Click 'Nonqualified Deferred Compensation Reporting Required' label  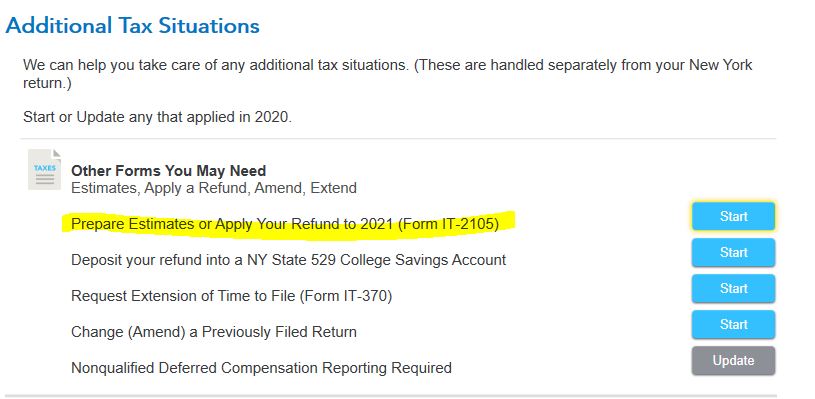(261, 368)
